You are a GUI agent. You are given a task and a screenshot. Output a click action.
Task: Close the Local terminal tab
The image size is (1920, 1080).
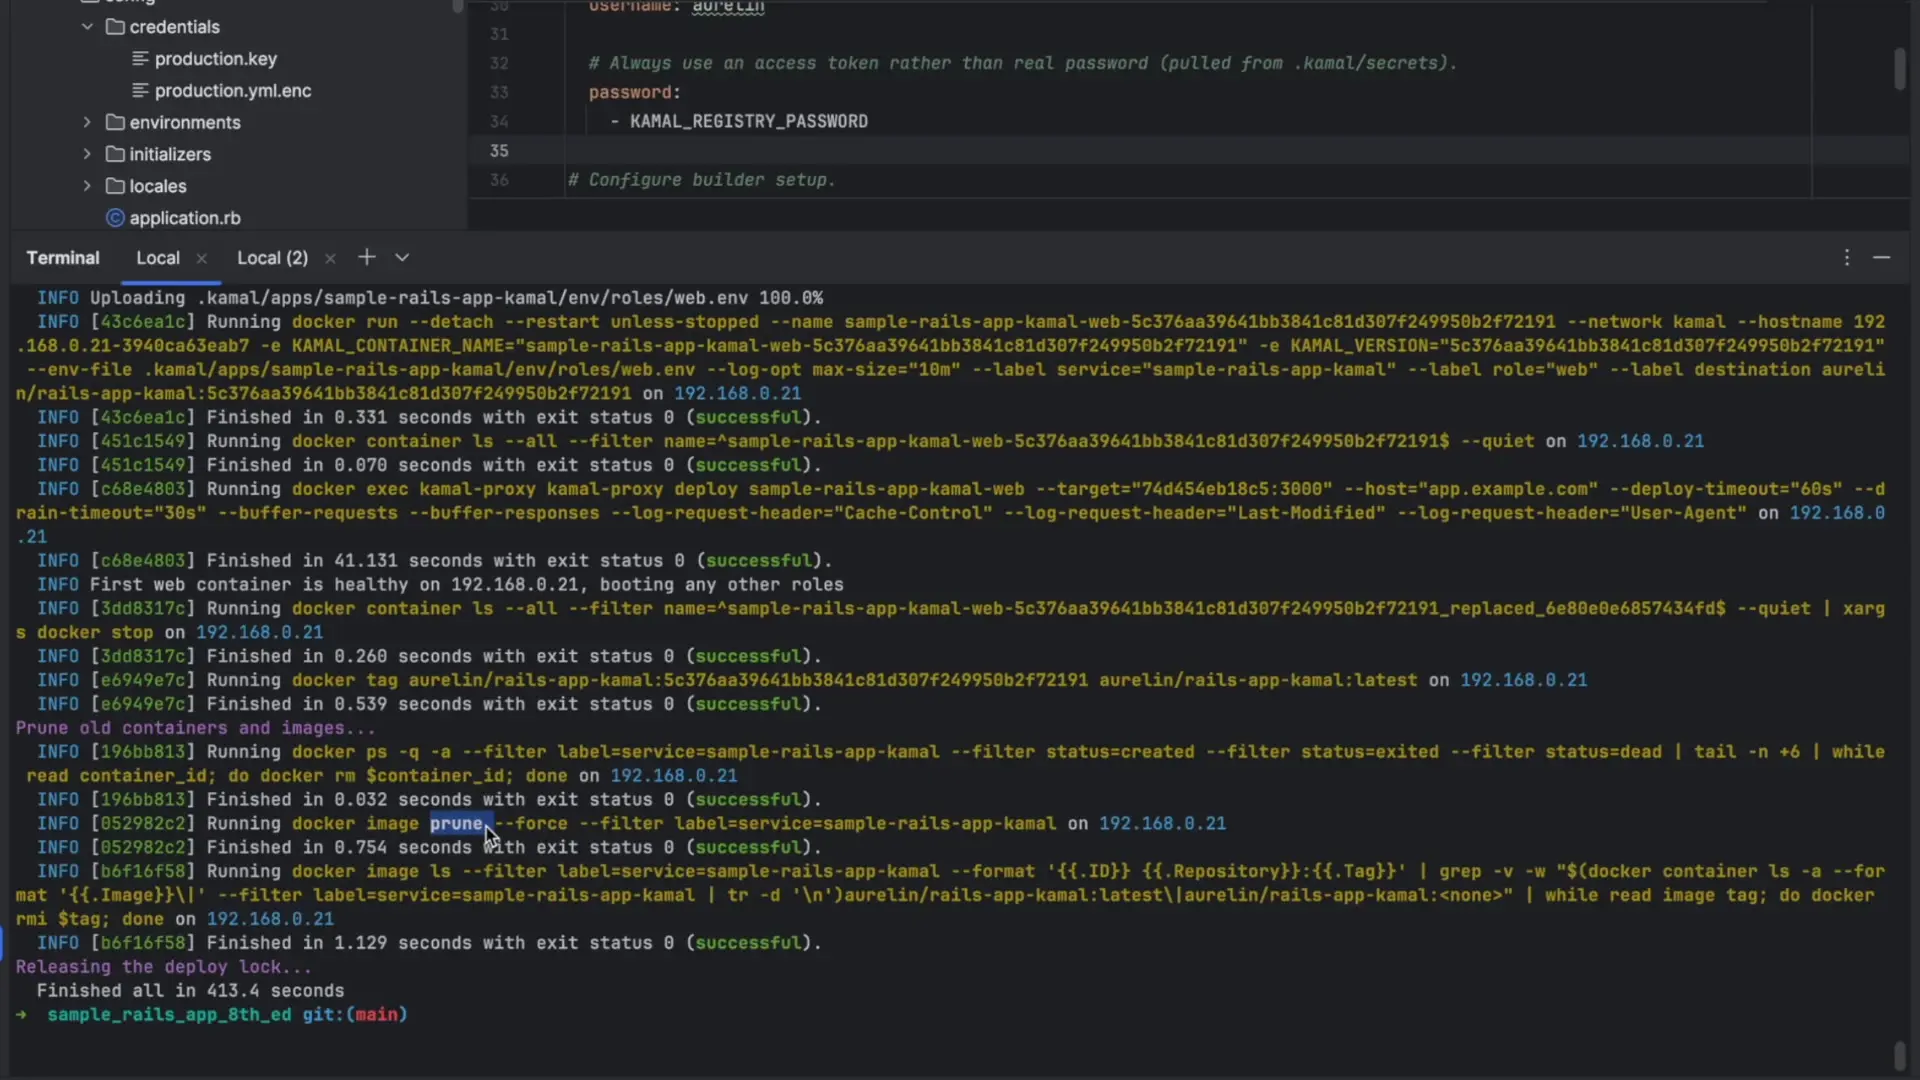[202, 258]
